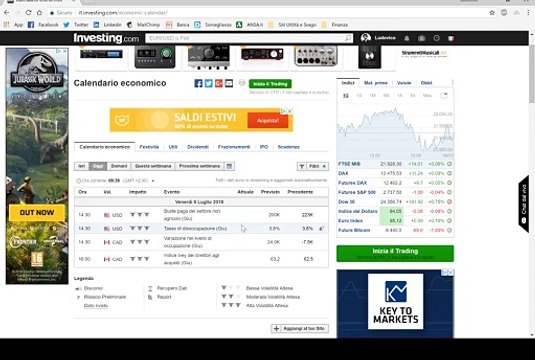
Task: Go back using the browser back arrow
Action: [6, 13]
